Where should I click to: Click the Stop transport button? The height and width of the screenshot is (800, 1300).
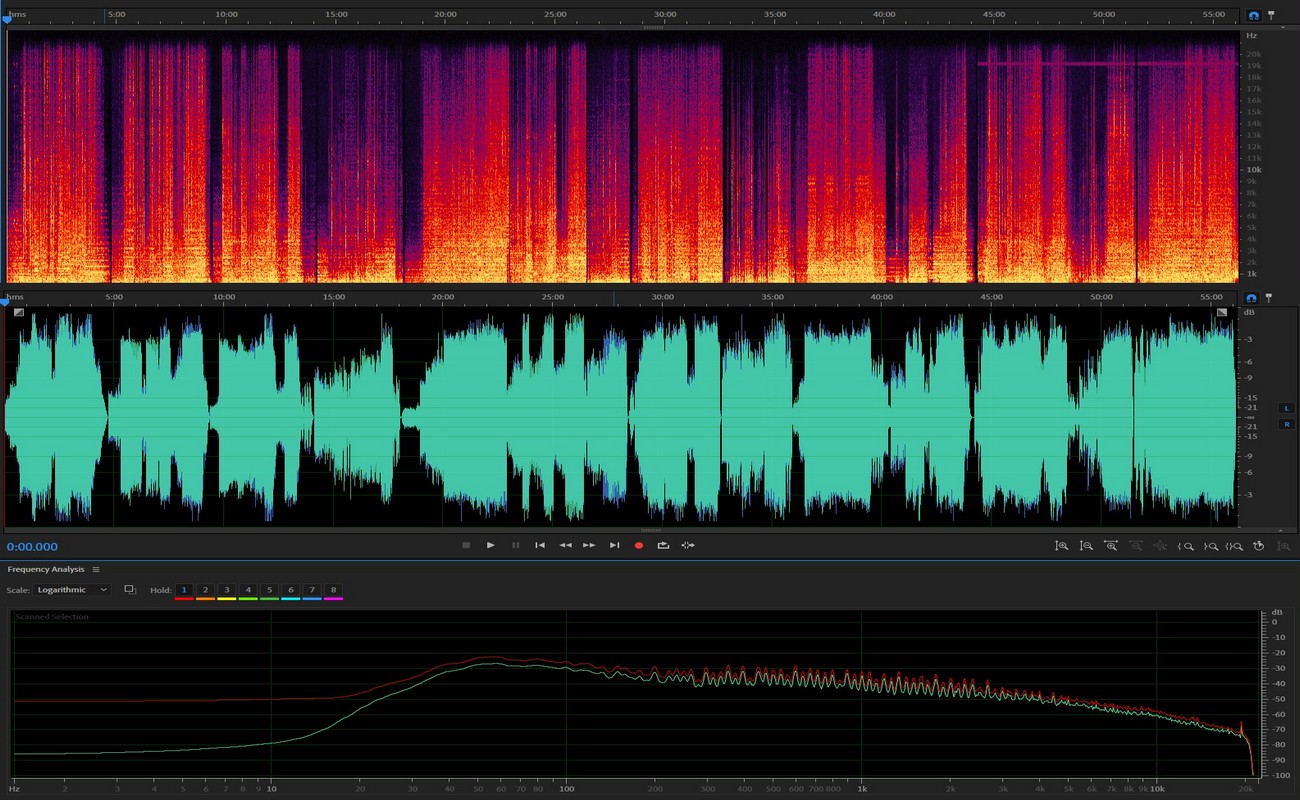tap(466, 545)
